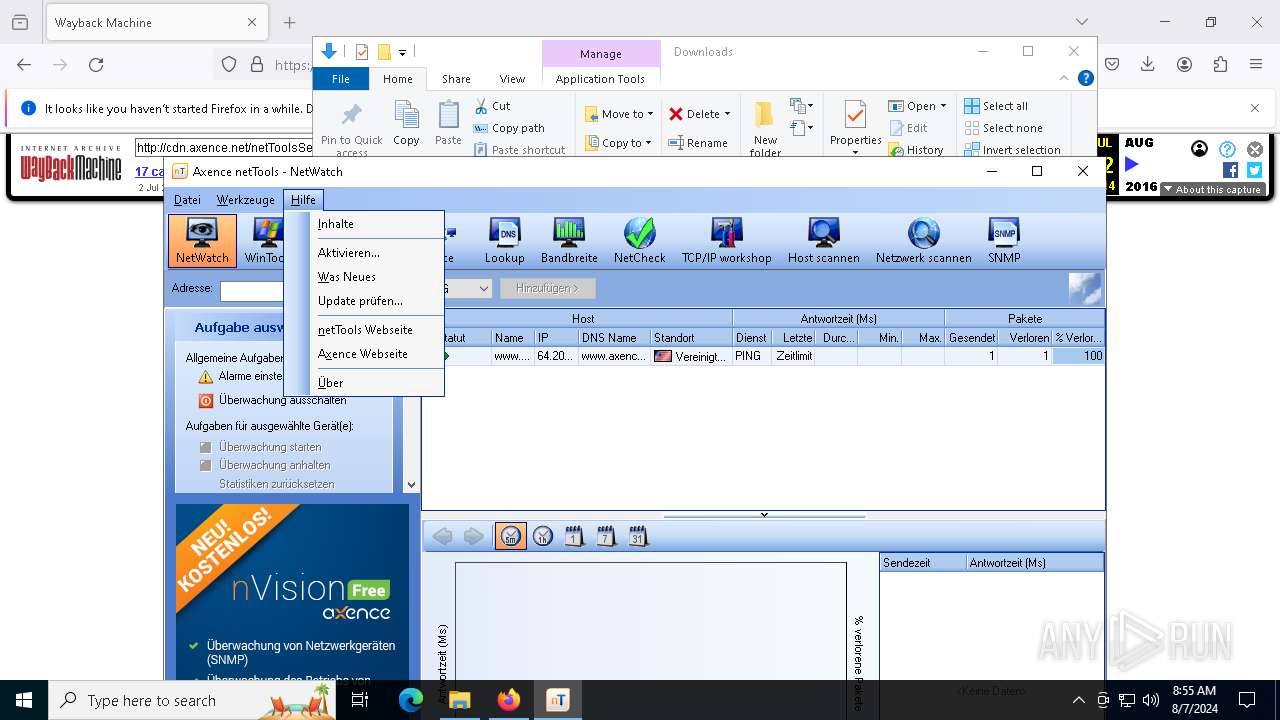Viewport: 1280px width, 720px height.
Task: Click Copy in Explorer ribbon
Action: (x=406, y=124)
